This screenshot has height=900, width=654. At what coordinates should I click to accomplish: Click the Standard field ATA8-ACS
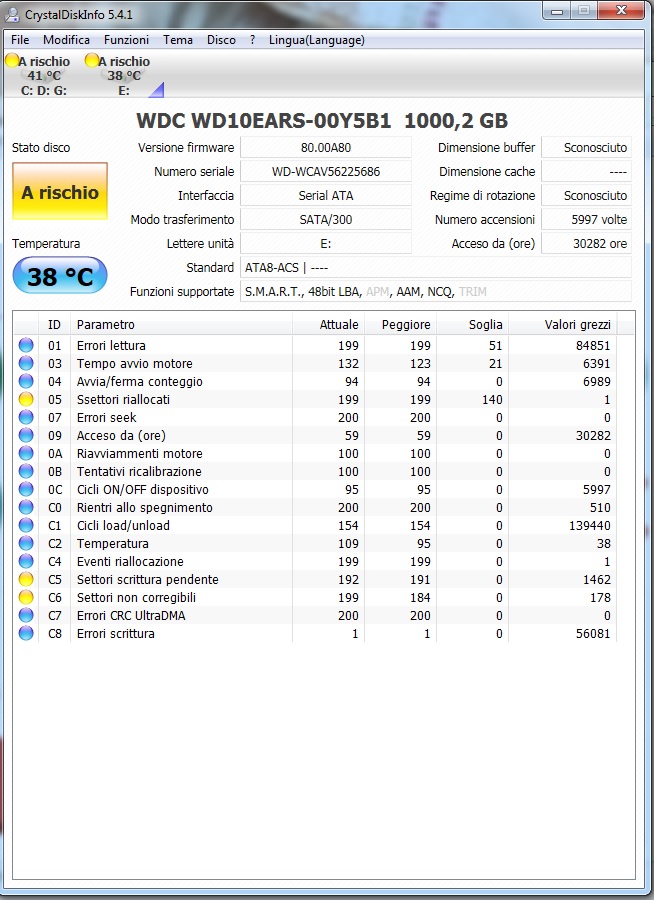pyautogui.click(x=435, y=267)
